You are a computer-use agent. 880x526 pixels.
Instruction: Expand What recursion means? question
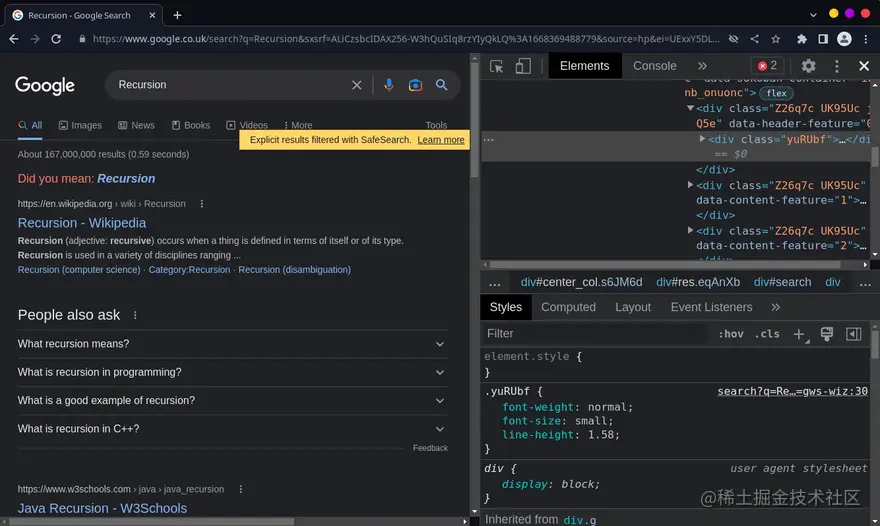pyautogui.click(x=232, y=344)
